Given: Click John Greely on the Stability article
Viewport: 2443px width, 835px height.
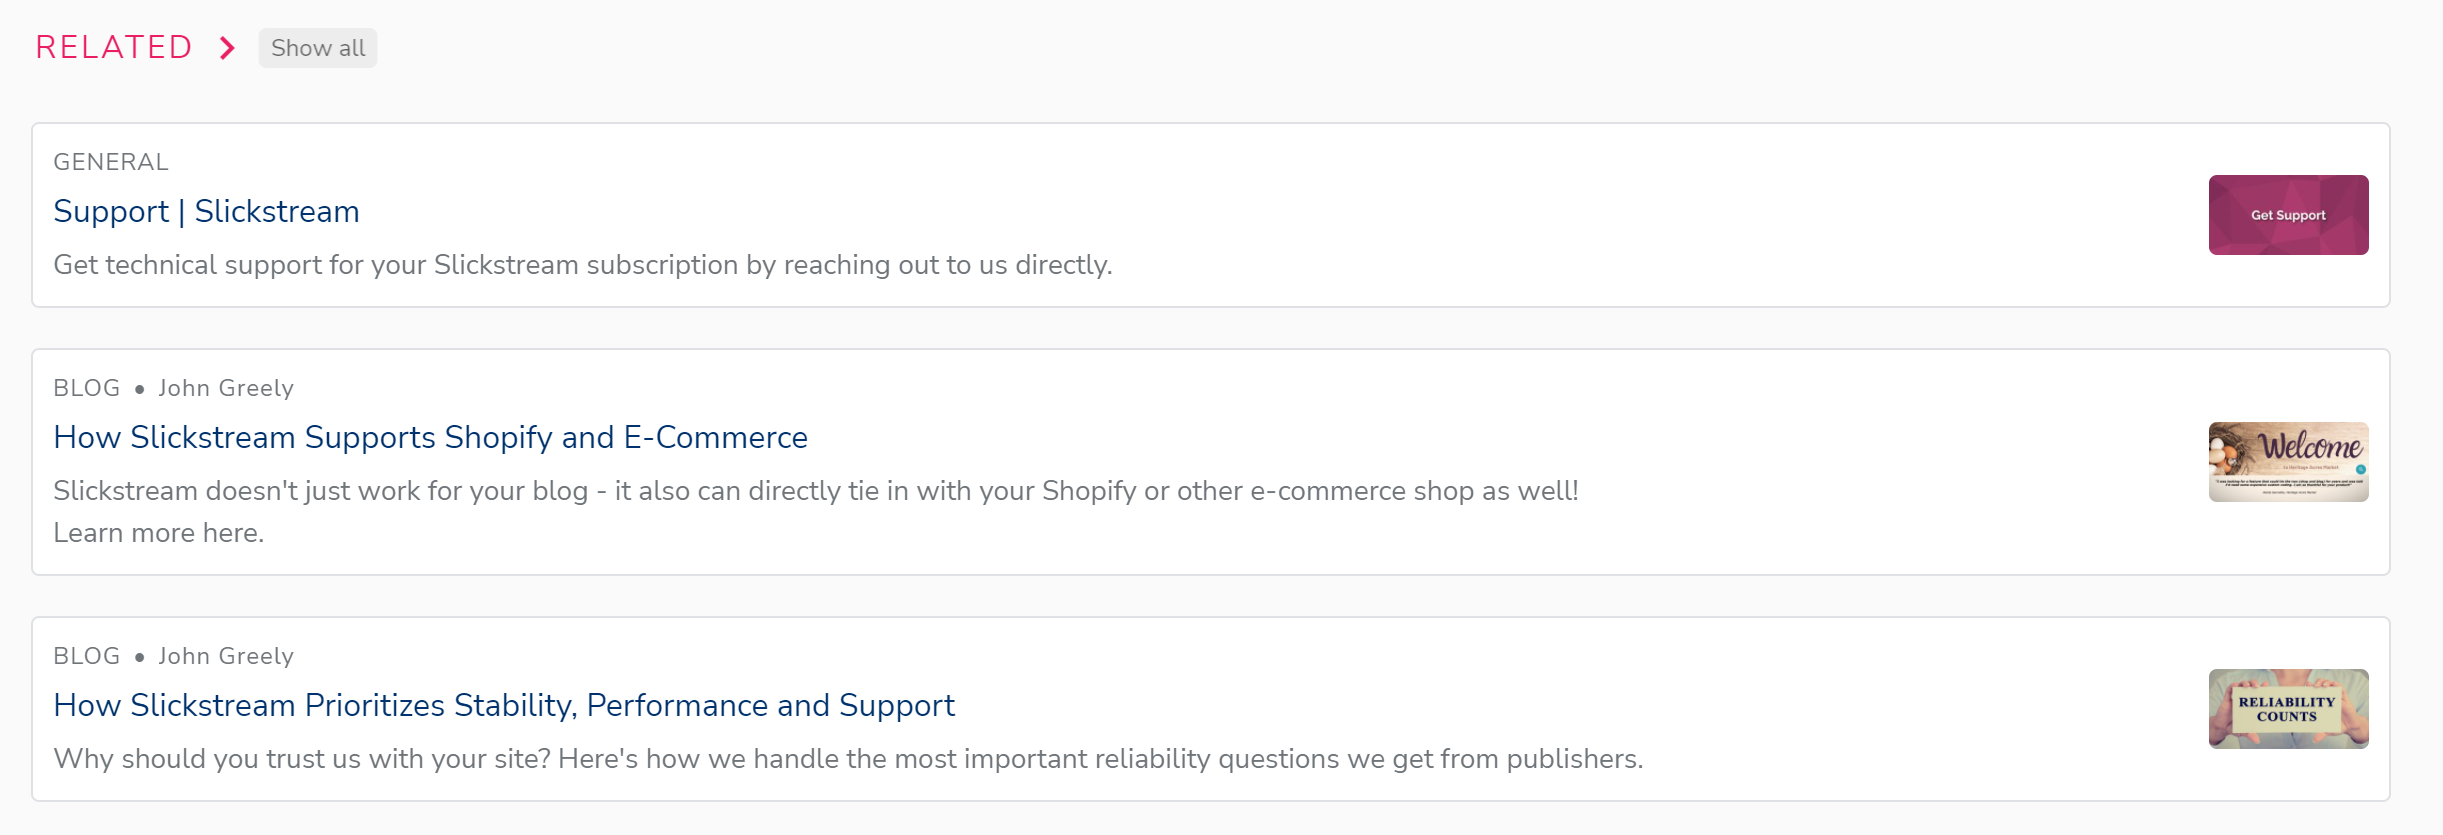Looking at the screenshot, I should [x=226, y=656].
